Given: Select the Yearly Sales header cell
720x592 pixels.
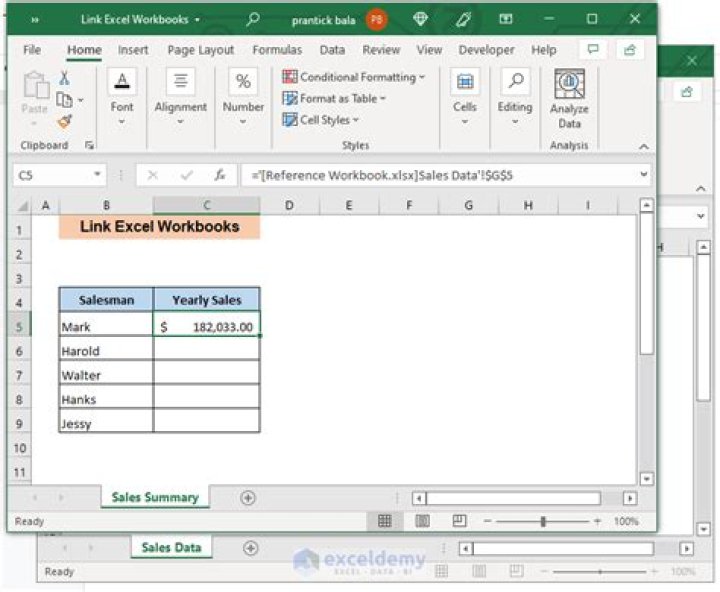Looking at the screenshot, I should pos(207,300).
